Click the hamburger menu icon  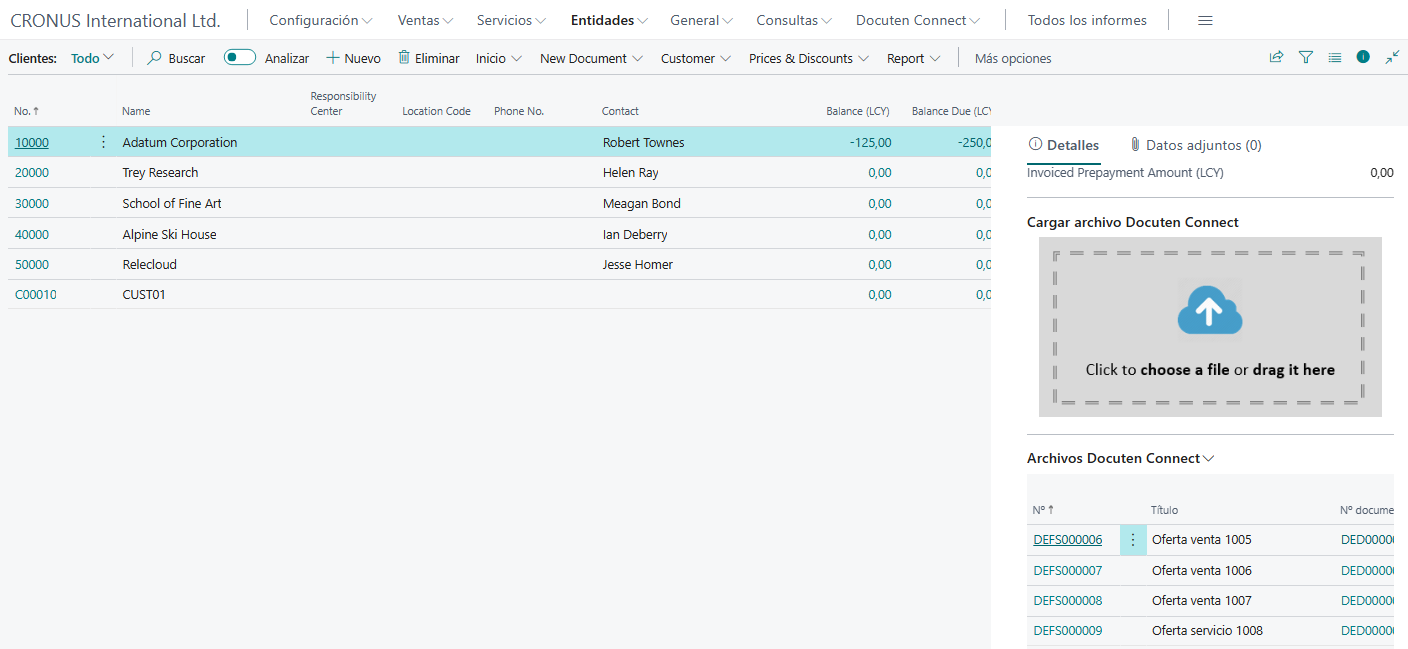tap(1205, 21)
